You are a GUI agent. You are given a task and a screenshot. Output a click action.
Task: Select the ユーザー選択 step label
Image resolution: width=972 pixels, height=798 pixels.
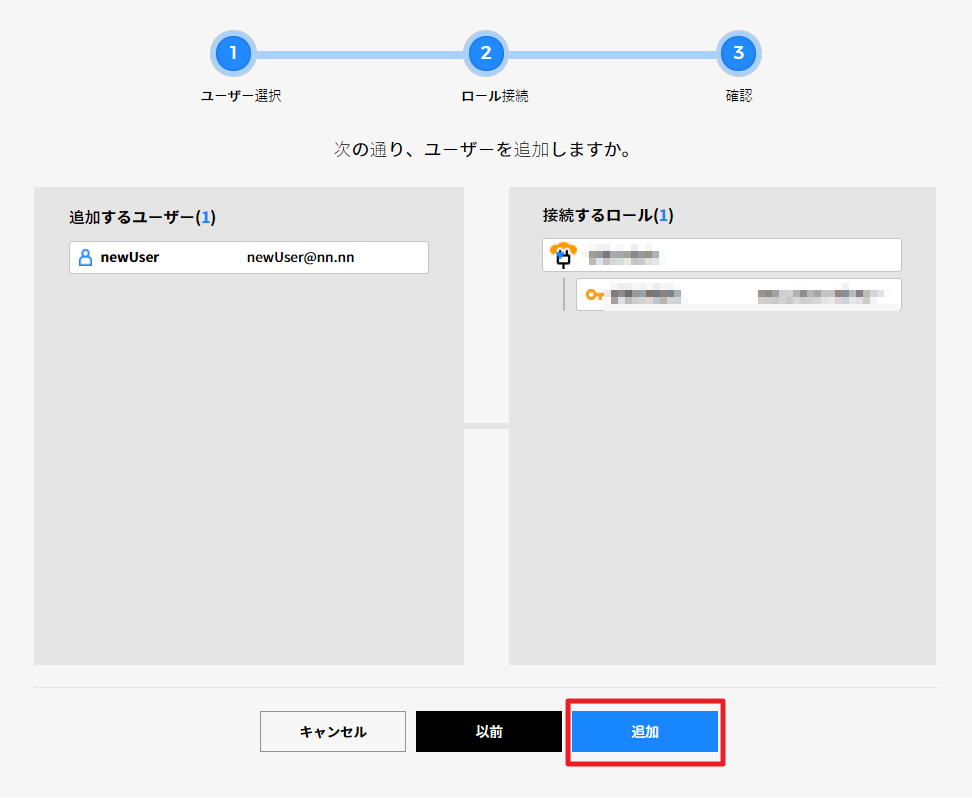pos(241,97)
